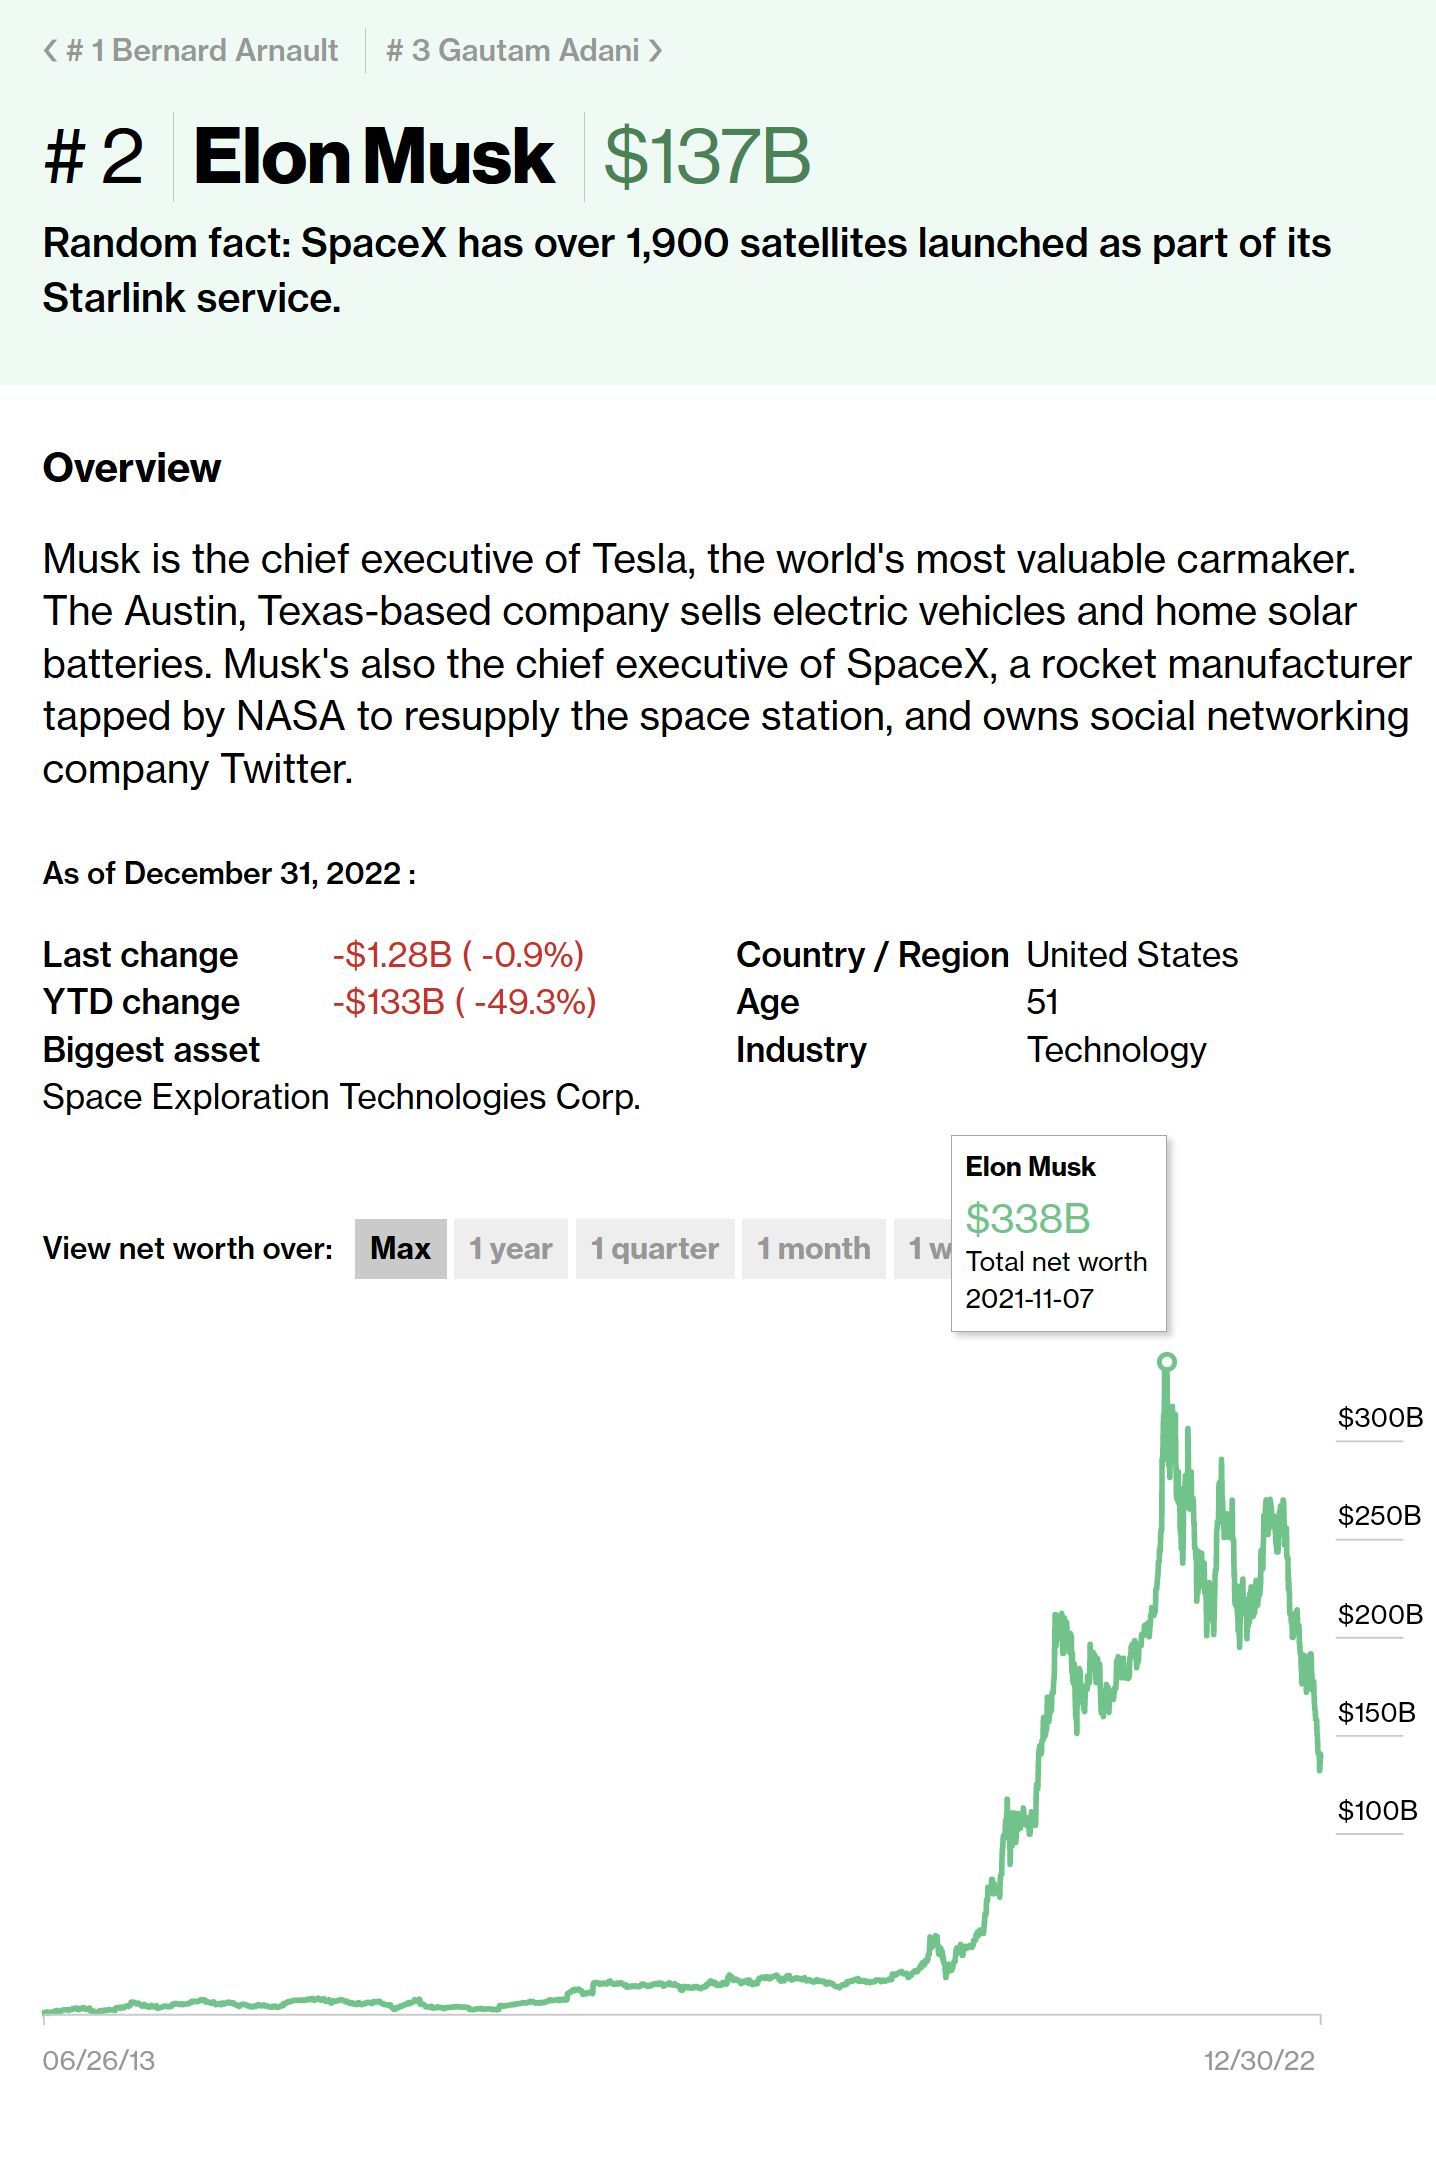The width and height of the screenshot is (1436, 2173).
Task: Click Space Exploration Technologies Corp. asset text
Action: tap(341, 1097)
